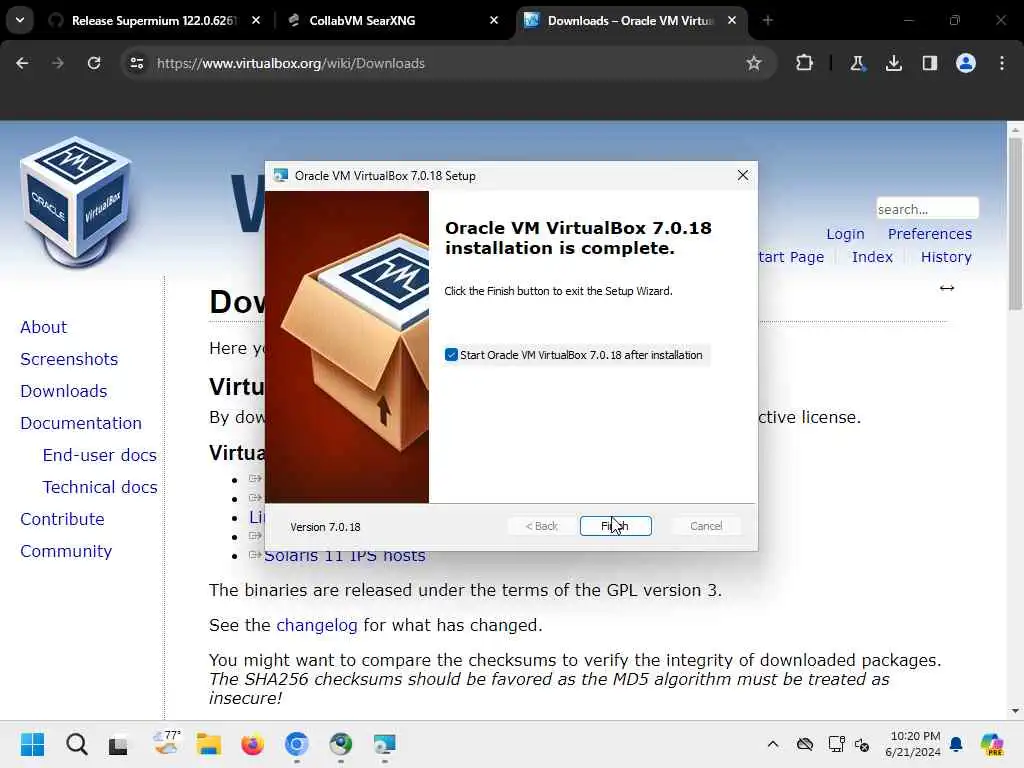
Task: Open Community in the sidebar
Action: [66, 551]
